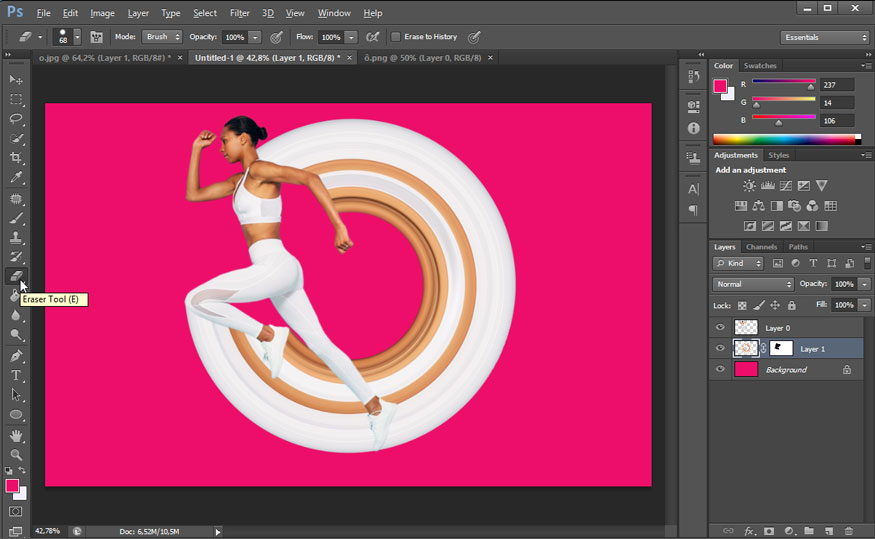Select the Eyedropper tool

pos(16,177)
